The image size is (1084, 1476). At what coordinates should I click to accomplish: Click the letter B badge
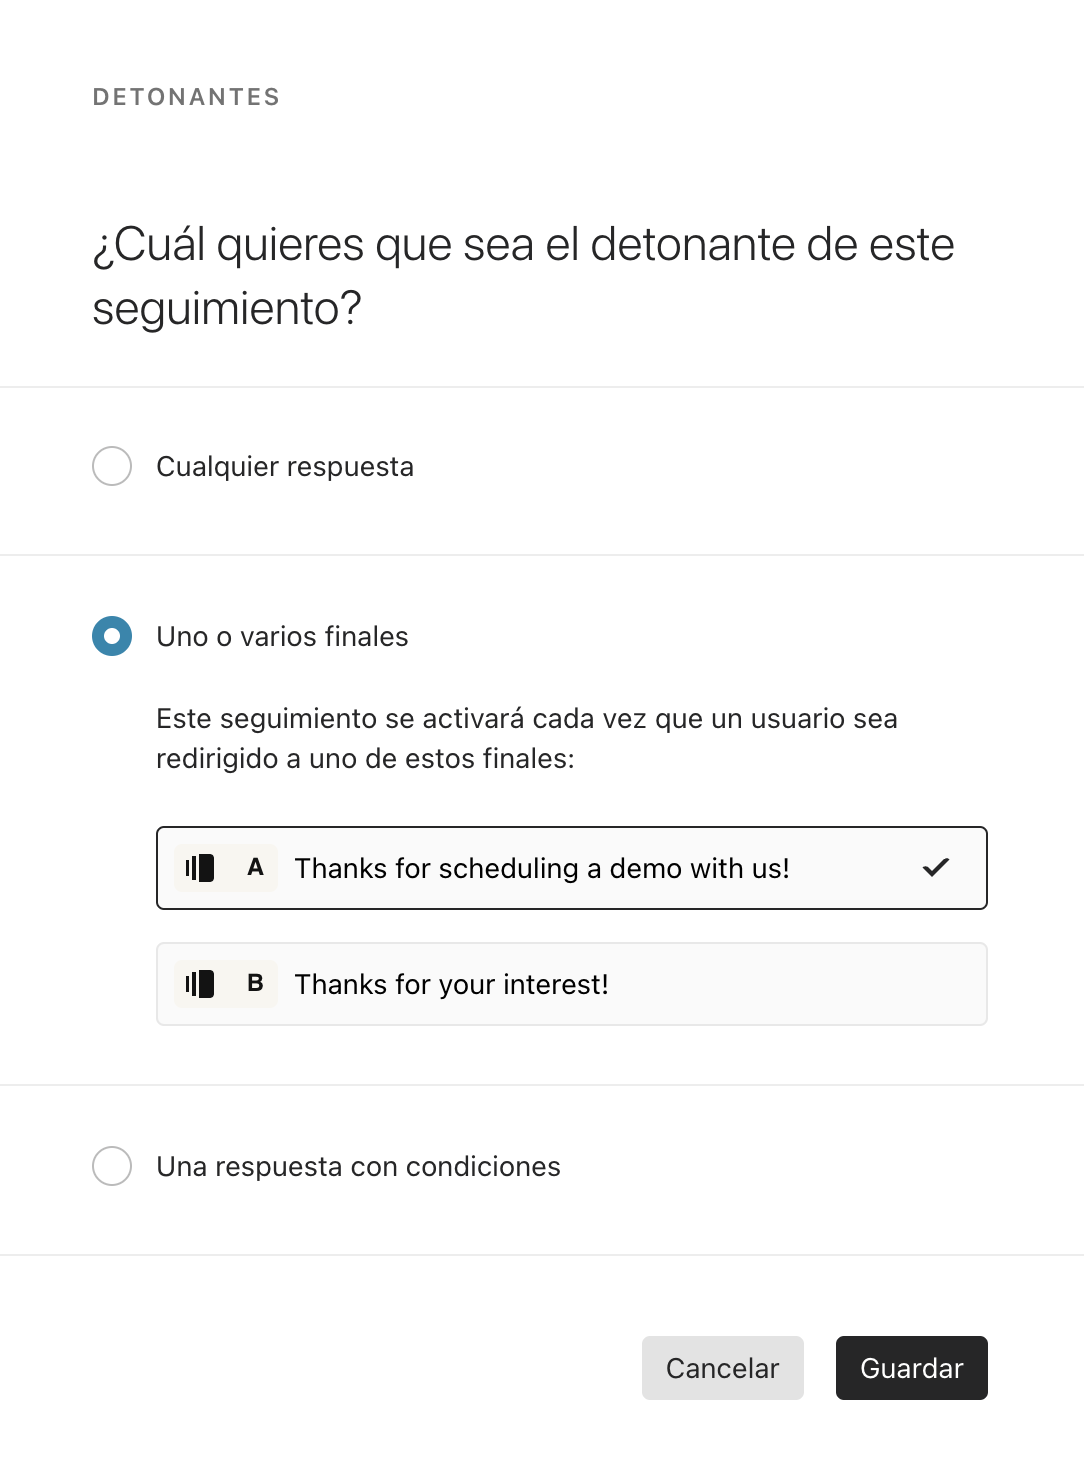255,984
